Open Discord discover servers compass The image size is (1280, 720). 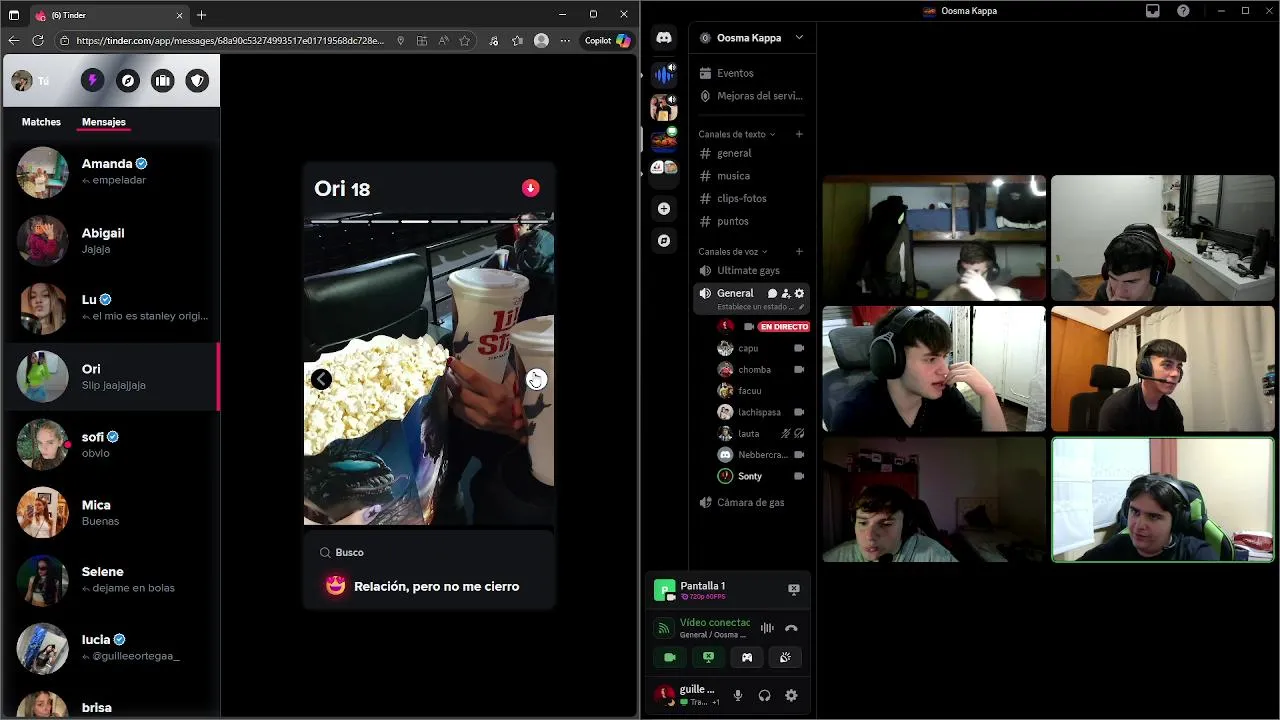pyautogui.click(x=664, y=241)
